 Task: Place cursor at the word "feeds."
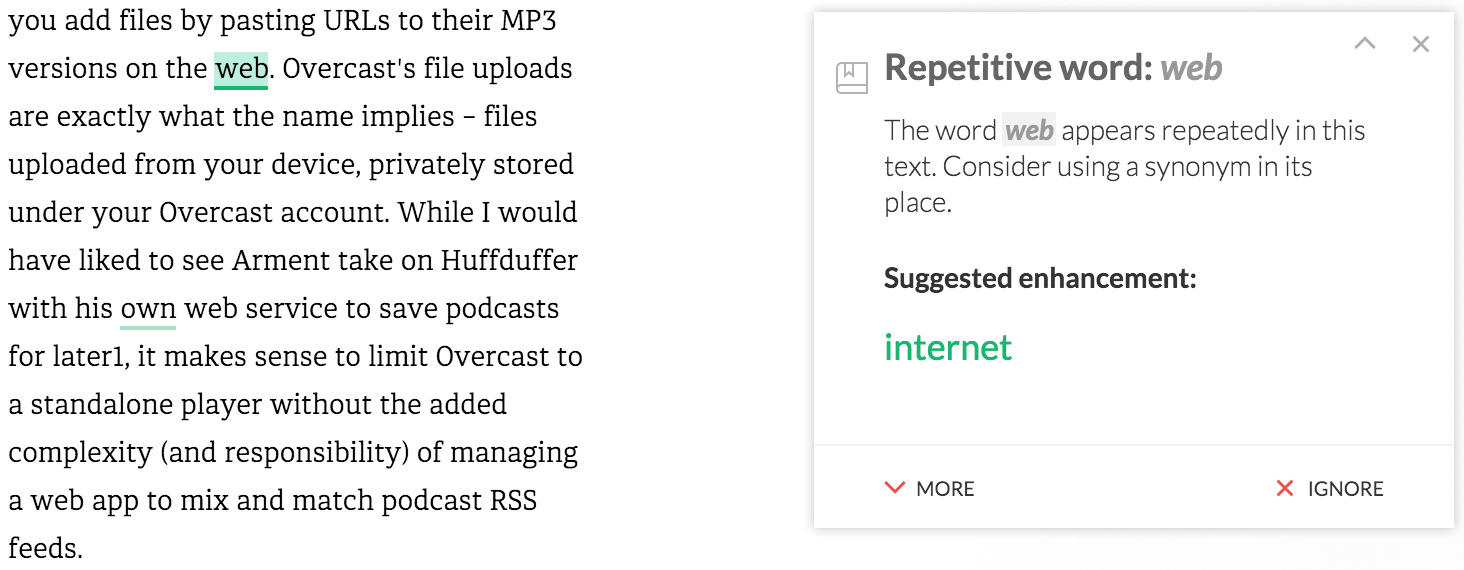(x=45, y=549)
